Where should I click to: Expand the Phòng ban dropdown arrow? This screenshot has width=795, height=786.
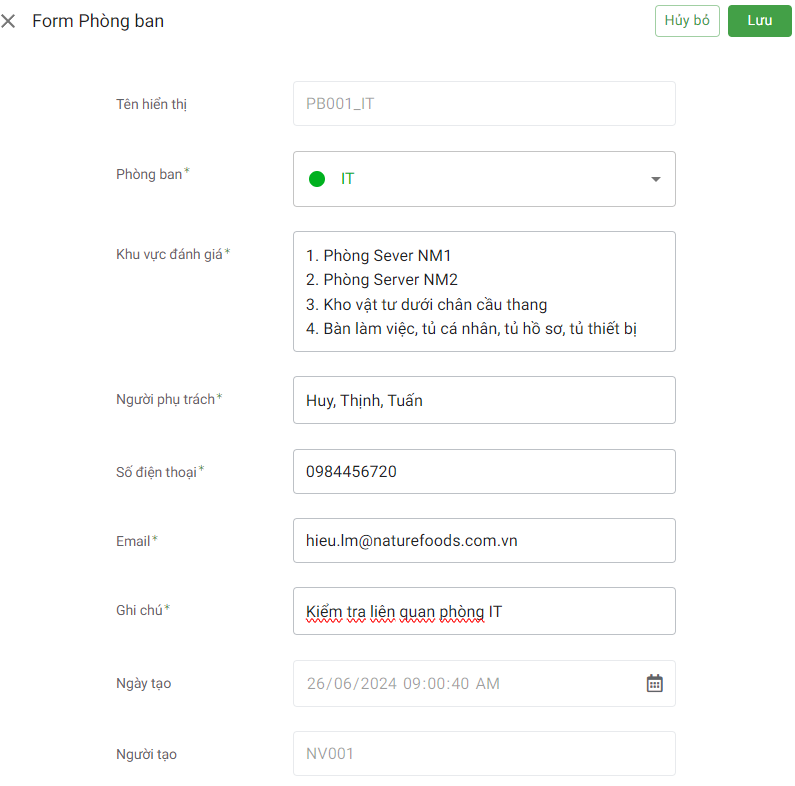pos(655,179)
